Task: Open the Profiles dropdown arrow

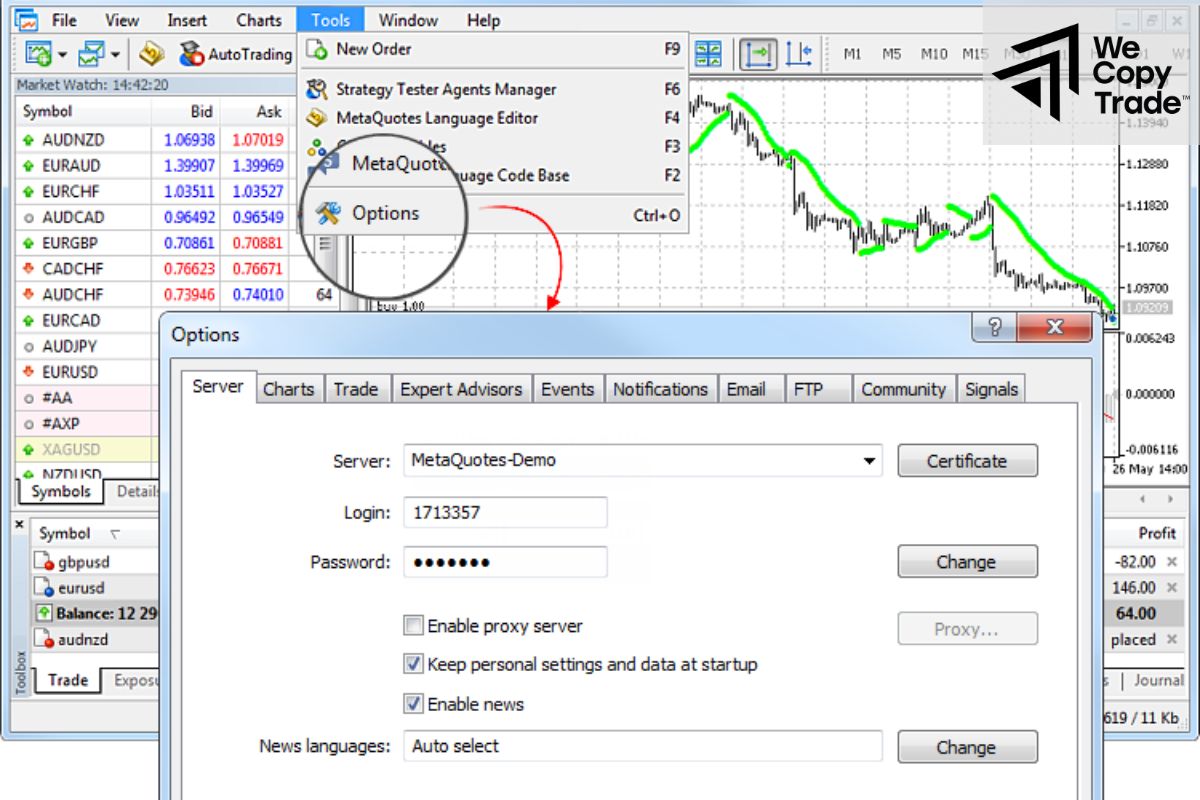Action: point(116,54)
